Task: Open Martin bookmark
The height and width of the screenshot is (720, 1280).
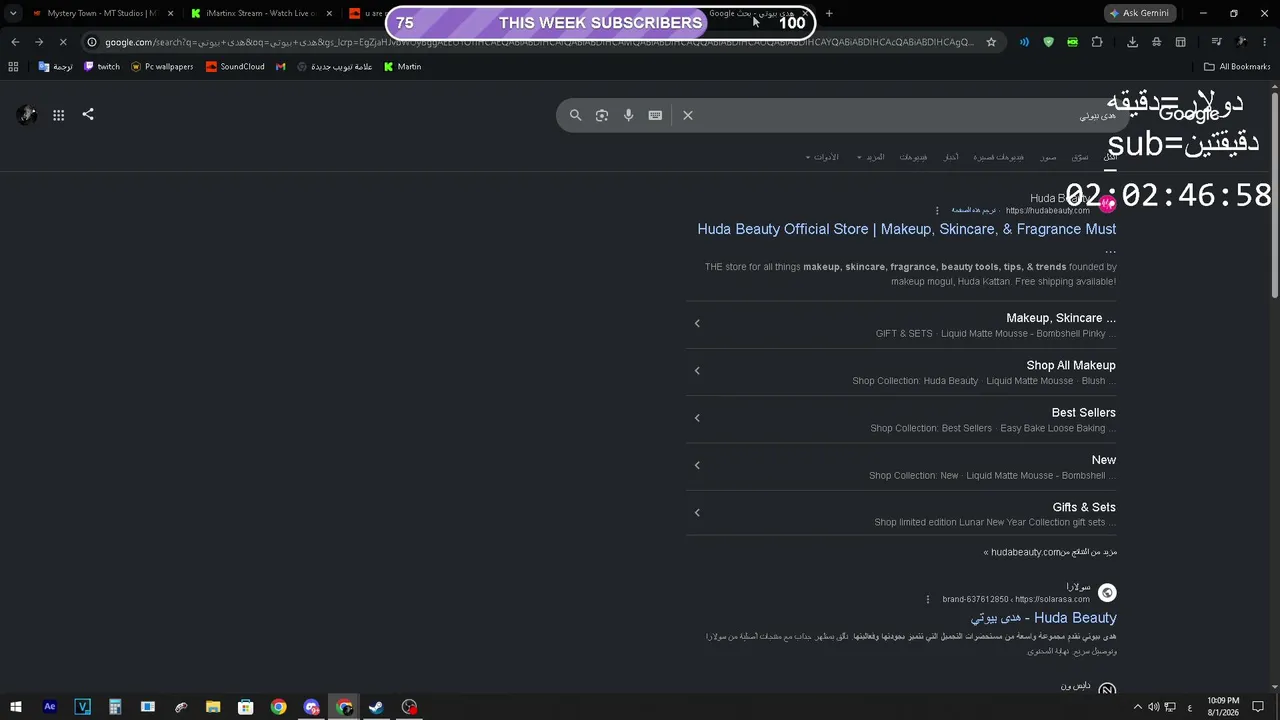Action: click(403, 67)
